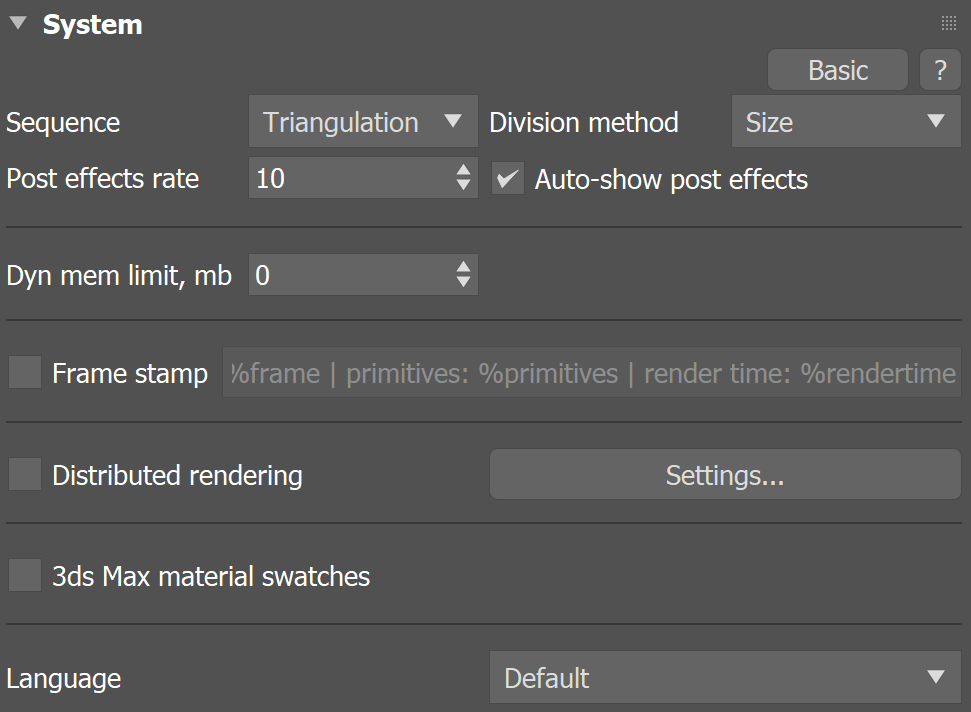Decrease Post effects rate with down arrow
This screenshot has width=971, height=712.
pos(463,185)
